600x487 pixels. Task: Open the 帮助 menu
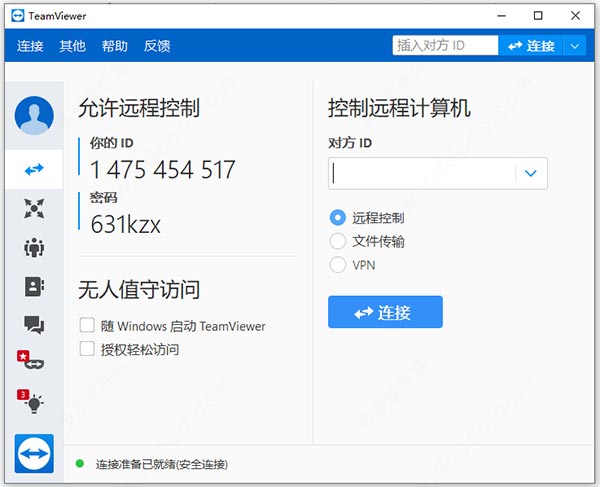pyautogui.click(x=114, y=46)
